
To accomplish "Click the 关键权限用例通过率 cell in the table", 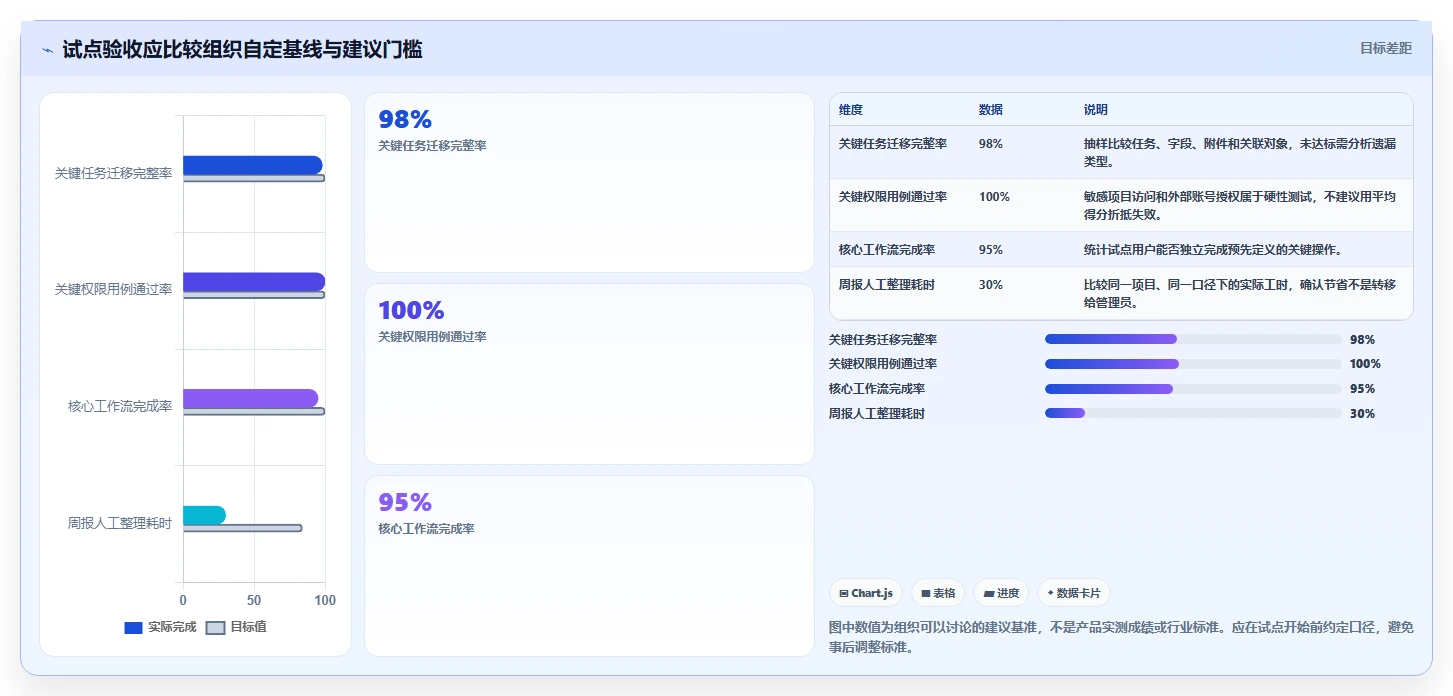I will click(x=893, y=197).
